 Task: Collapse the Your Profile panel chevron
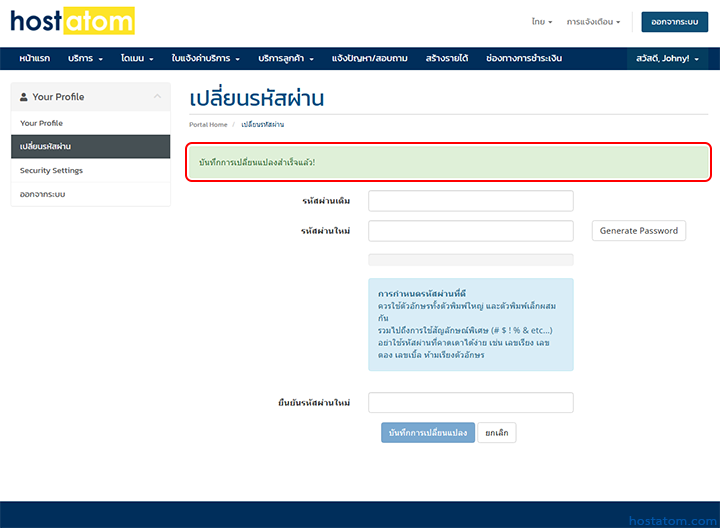coord(157,97)
